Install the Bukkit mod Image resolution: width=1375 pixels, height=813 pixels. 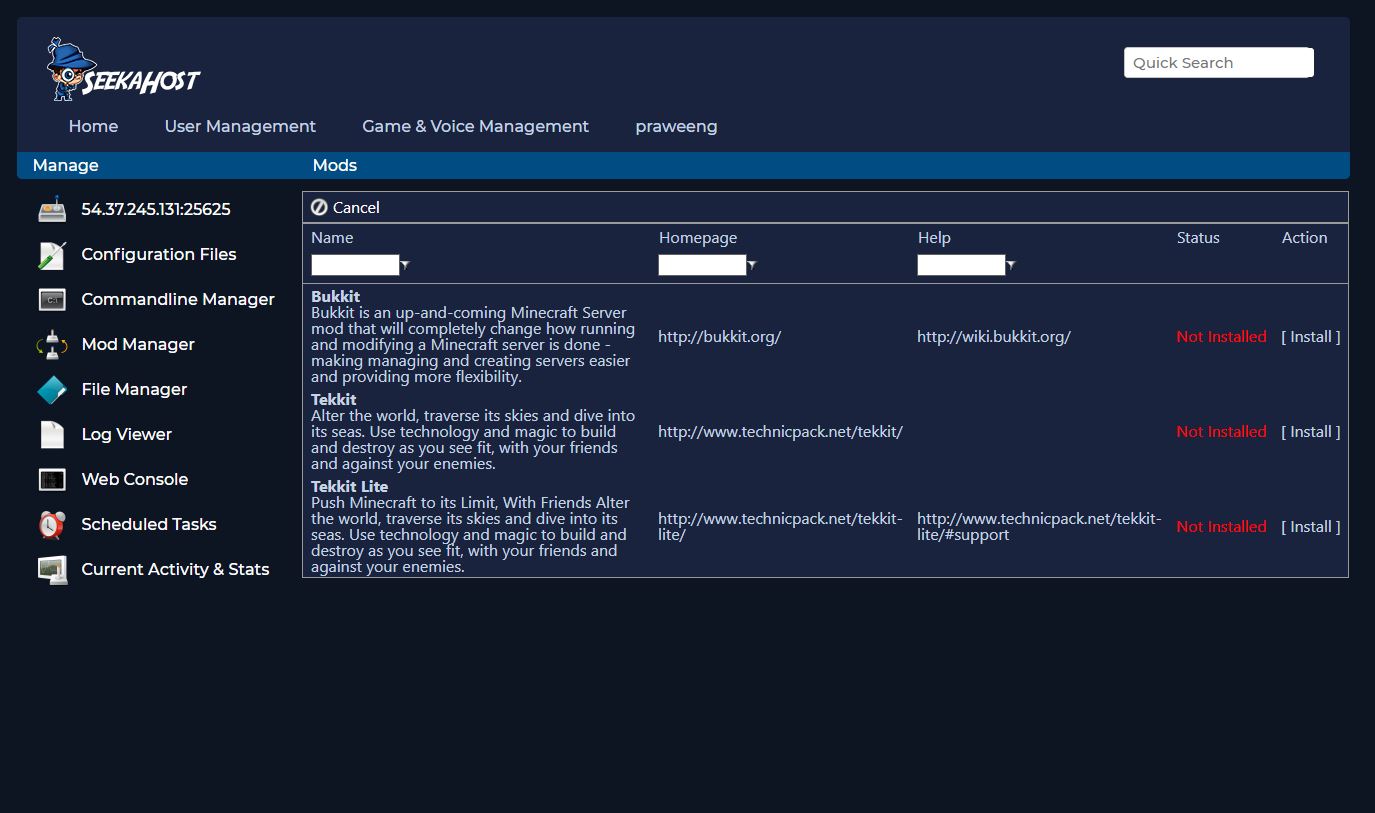pos(1311,337)
